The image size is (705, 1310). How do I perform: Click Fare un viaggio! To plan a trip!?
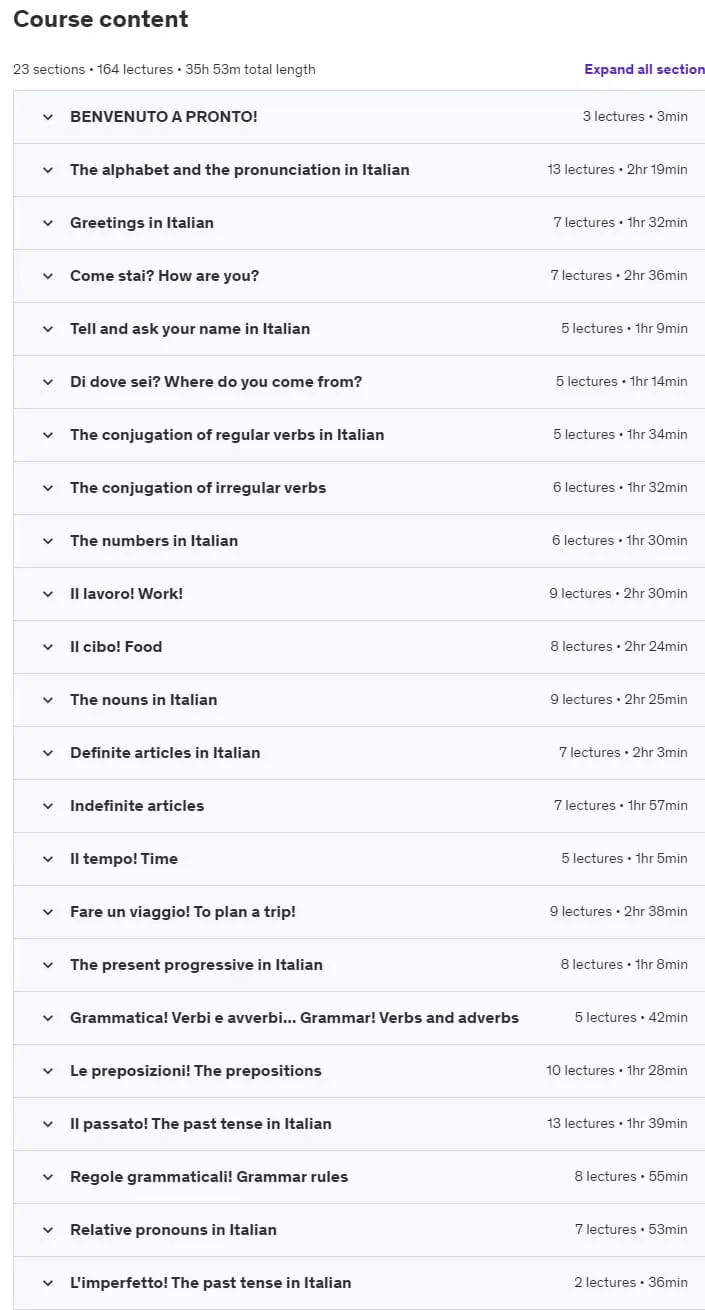183,912
